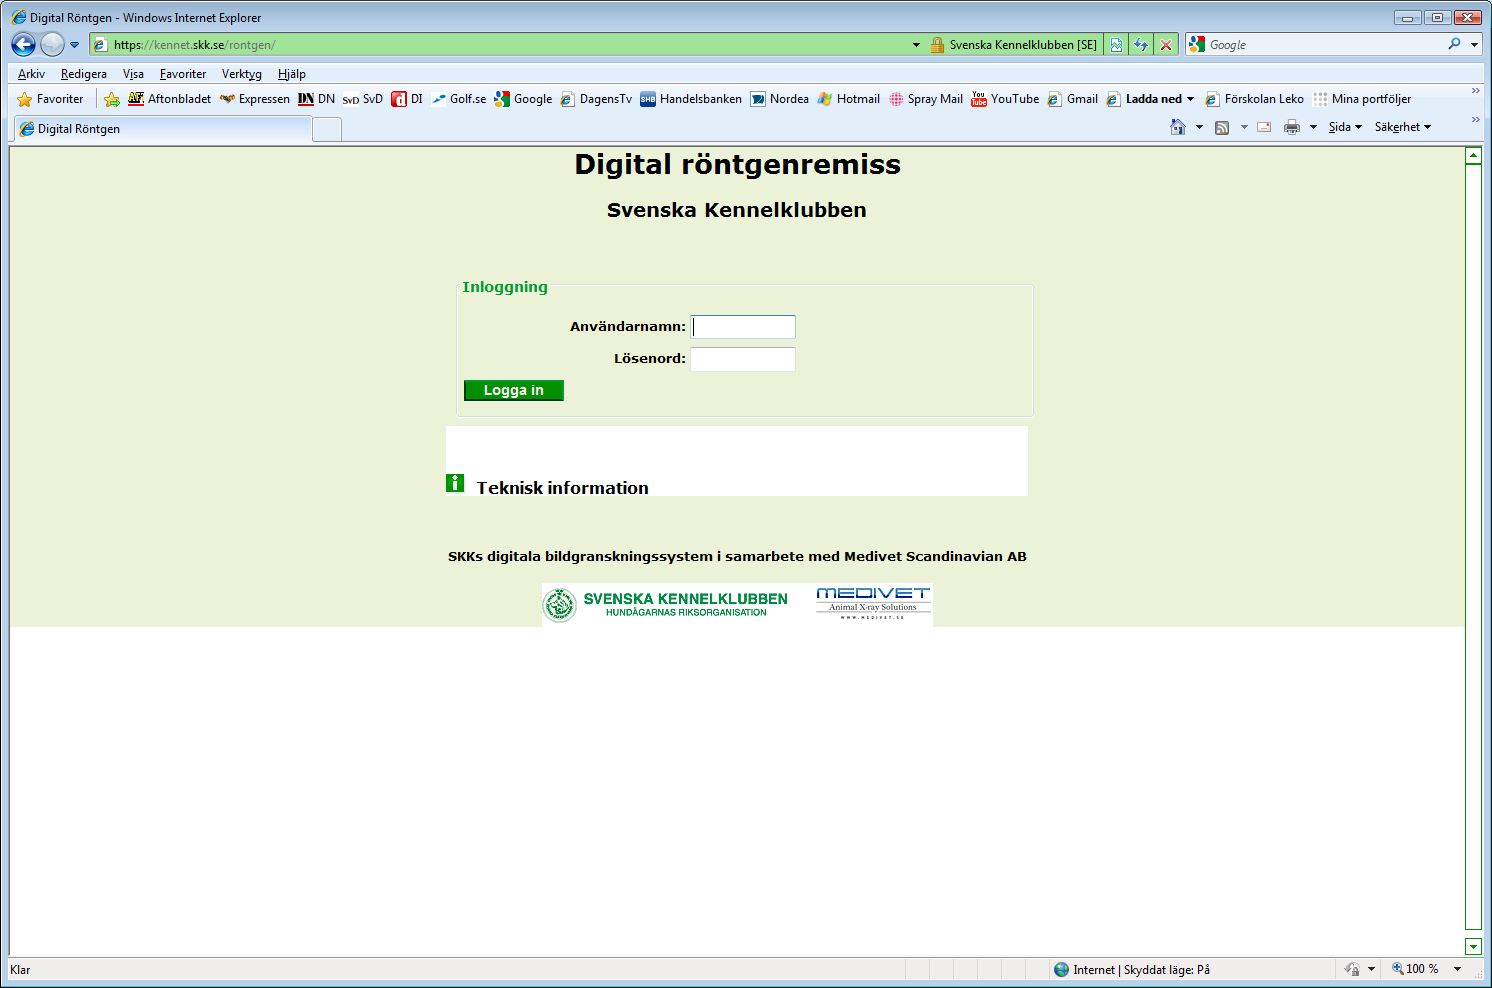Refresh the page with the refresh icon
This screenshot has width=1492, height=988.
1141,45
